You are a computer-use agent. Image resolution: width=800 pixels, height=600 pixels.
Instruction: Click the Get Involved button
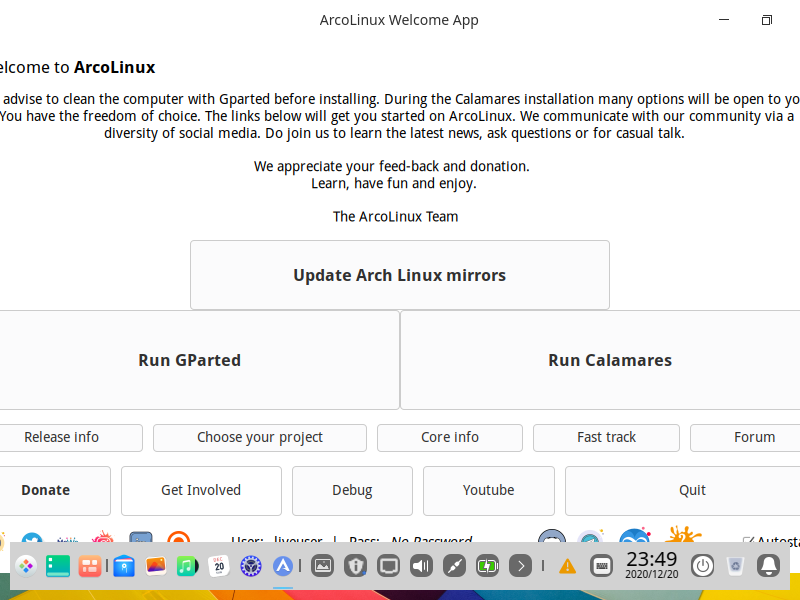tap(201, 490)
